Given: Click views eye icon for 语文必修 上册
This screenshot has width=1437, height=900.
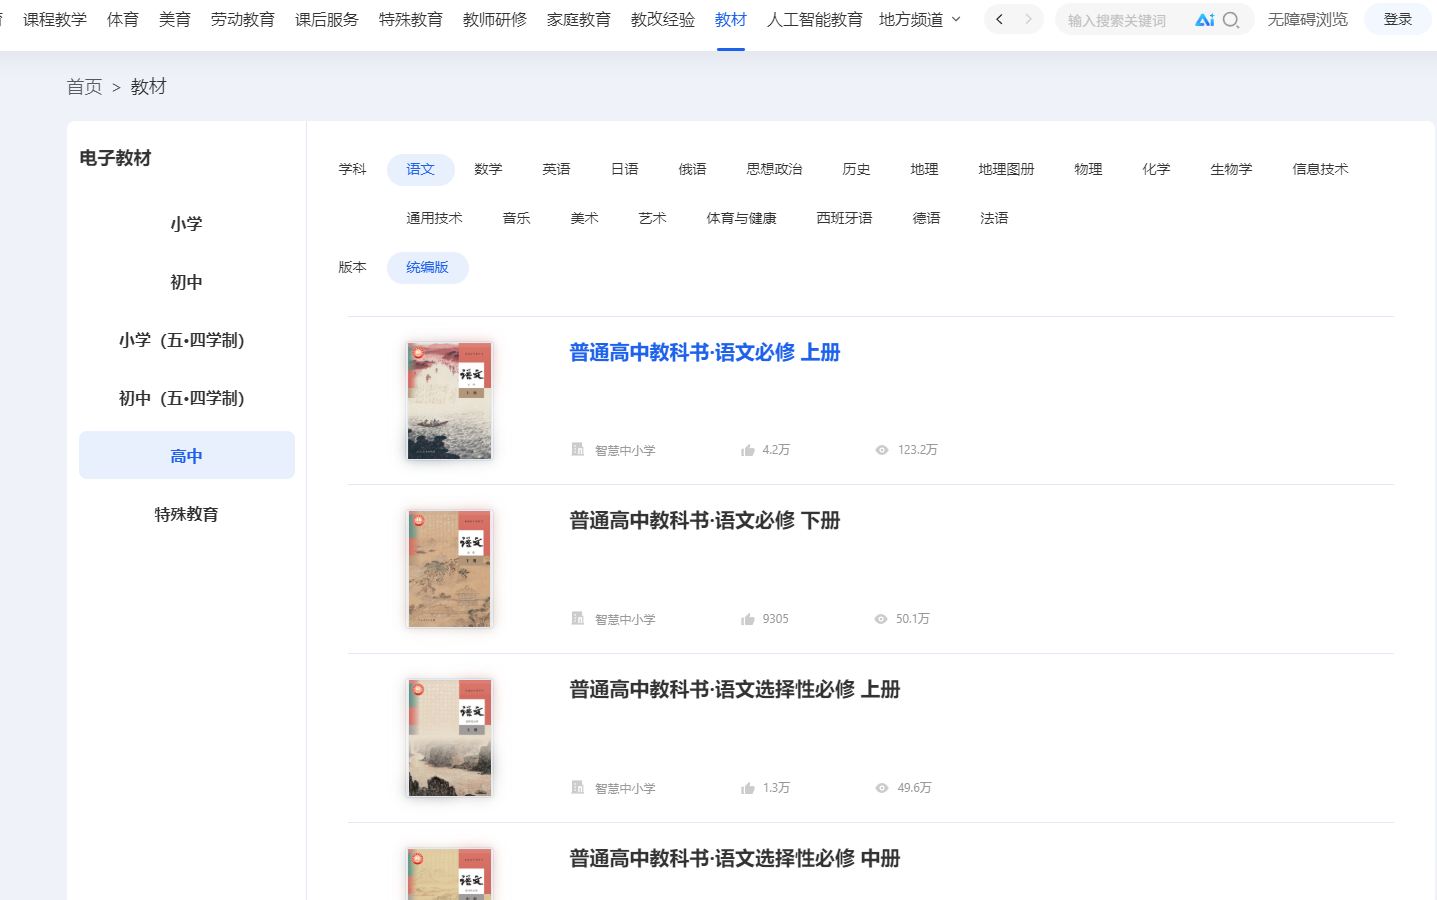Looking at the screenshot, I should coord(881,450).
